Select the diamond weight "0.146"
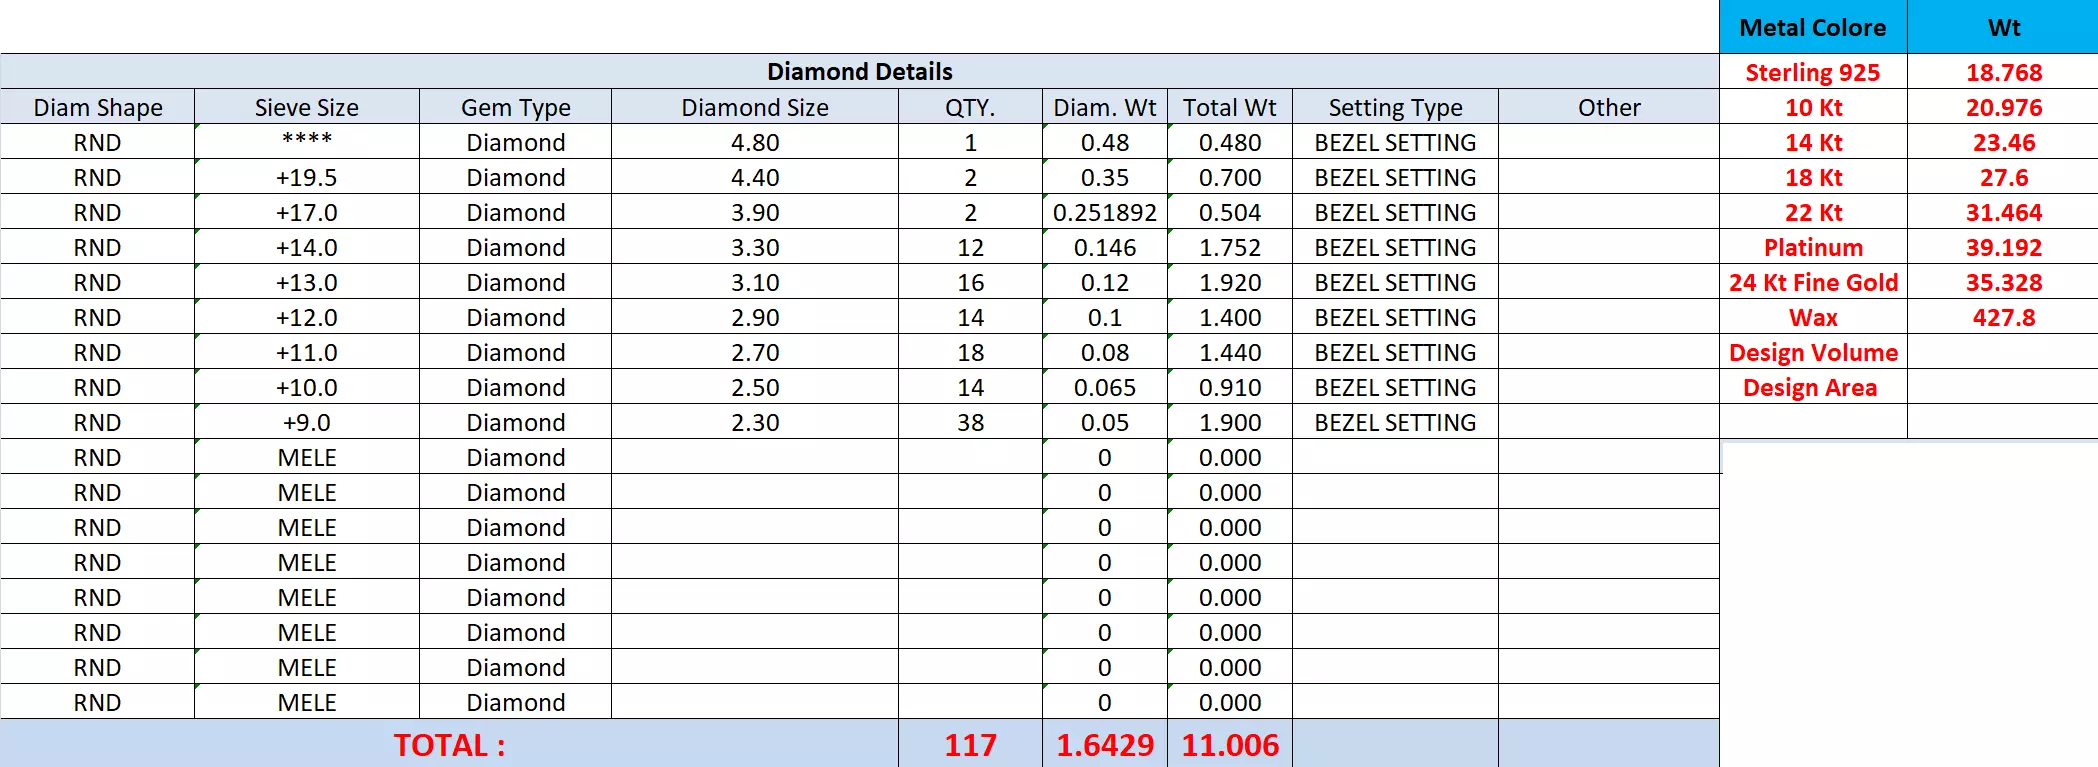Viewport: 2098px width, 767px height. [x=1105, y=247]
